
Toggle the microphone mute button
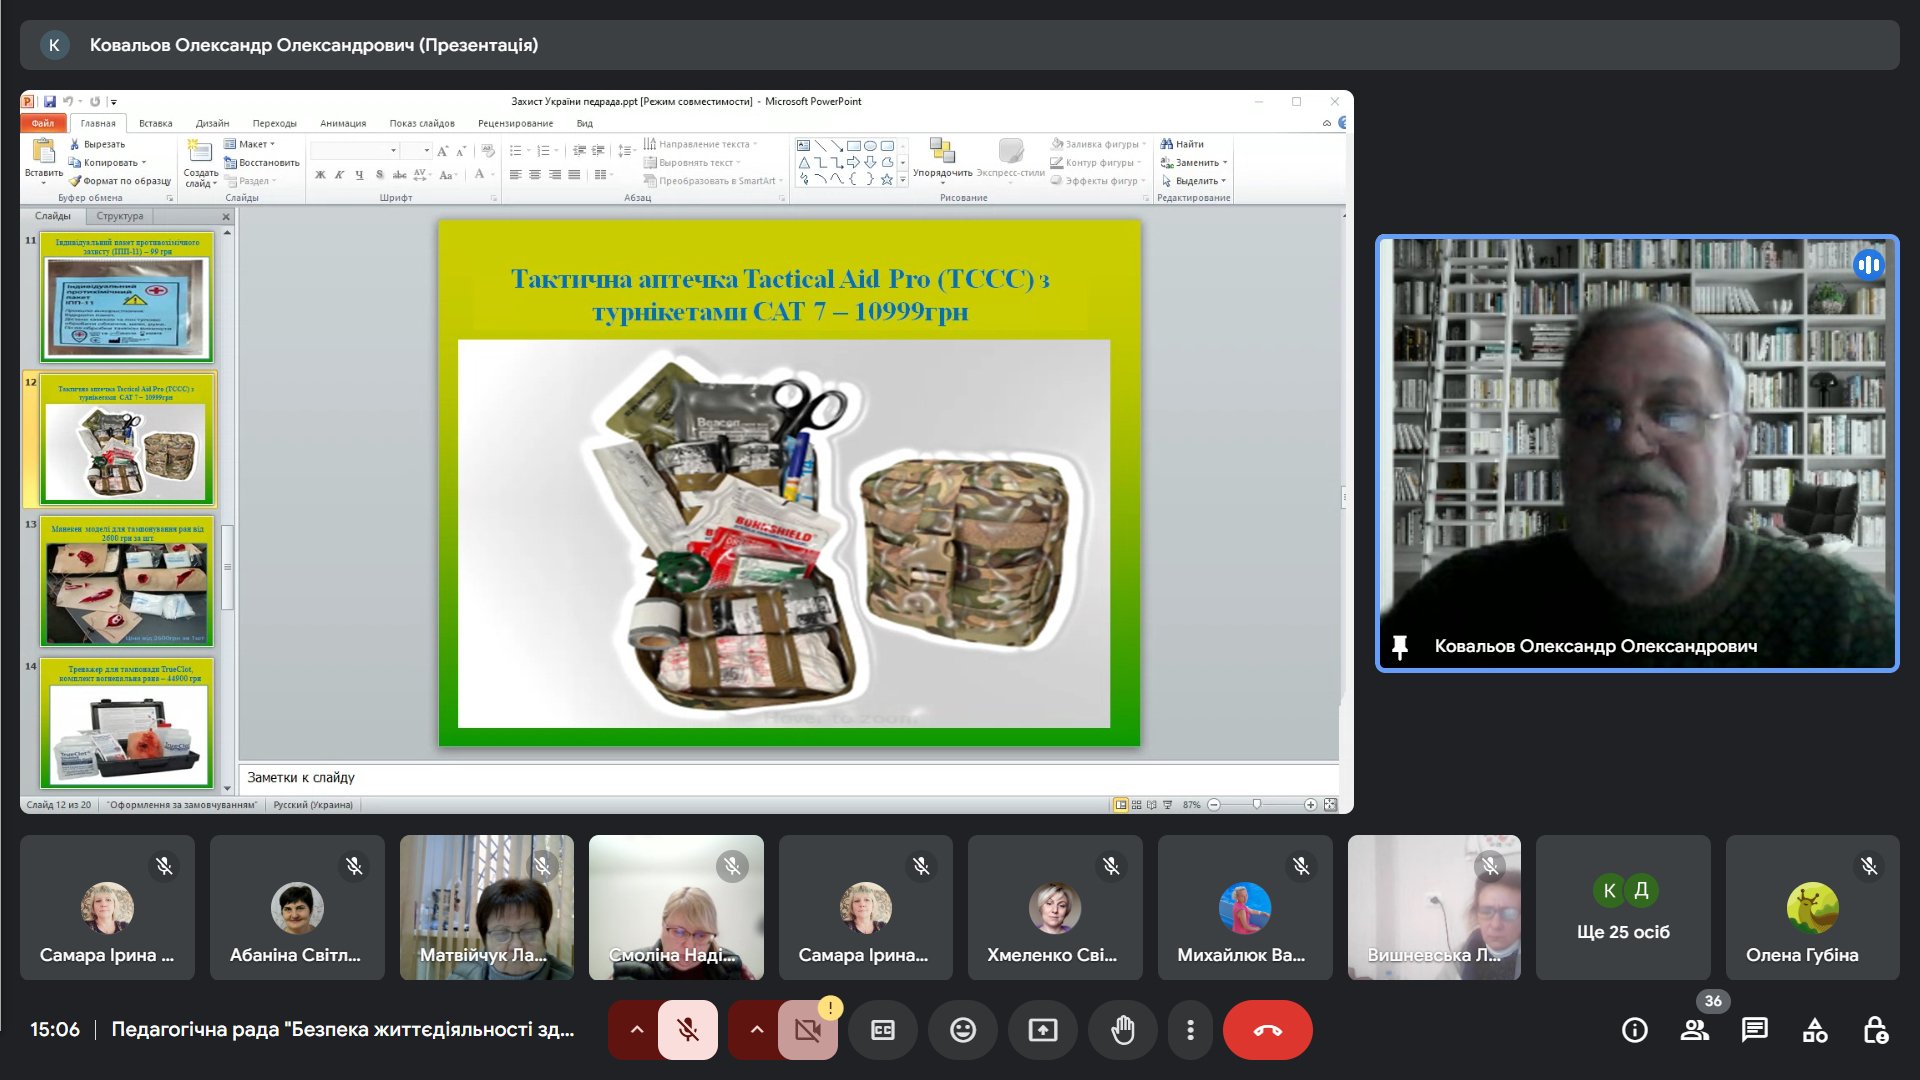click(687, 1030)
